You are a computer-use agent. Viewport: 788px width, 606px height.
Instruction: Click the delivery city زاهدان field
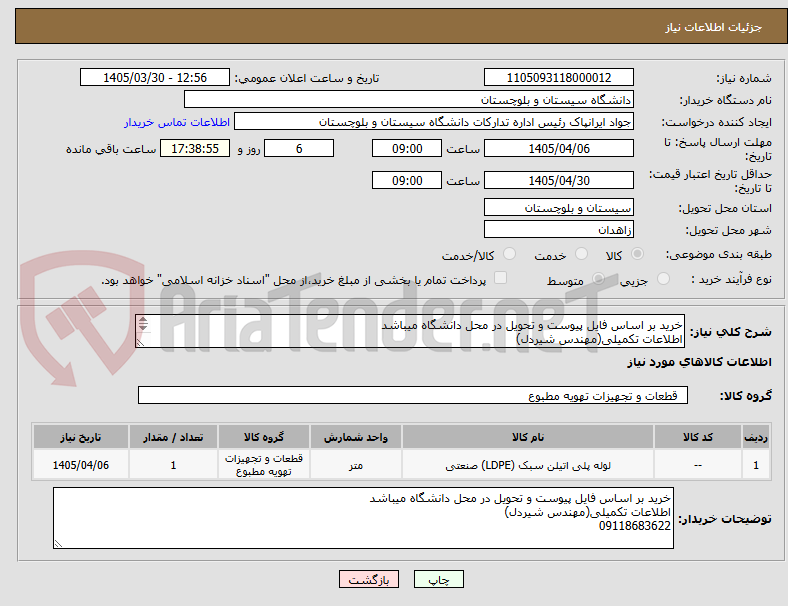point(558,229)
